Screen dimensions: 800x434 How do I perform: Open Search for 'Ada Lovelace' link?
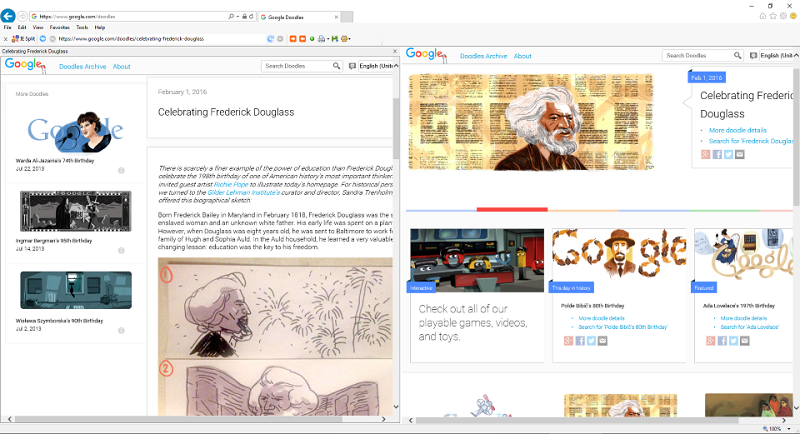pyautogui.click(x=749, y=327)
